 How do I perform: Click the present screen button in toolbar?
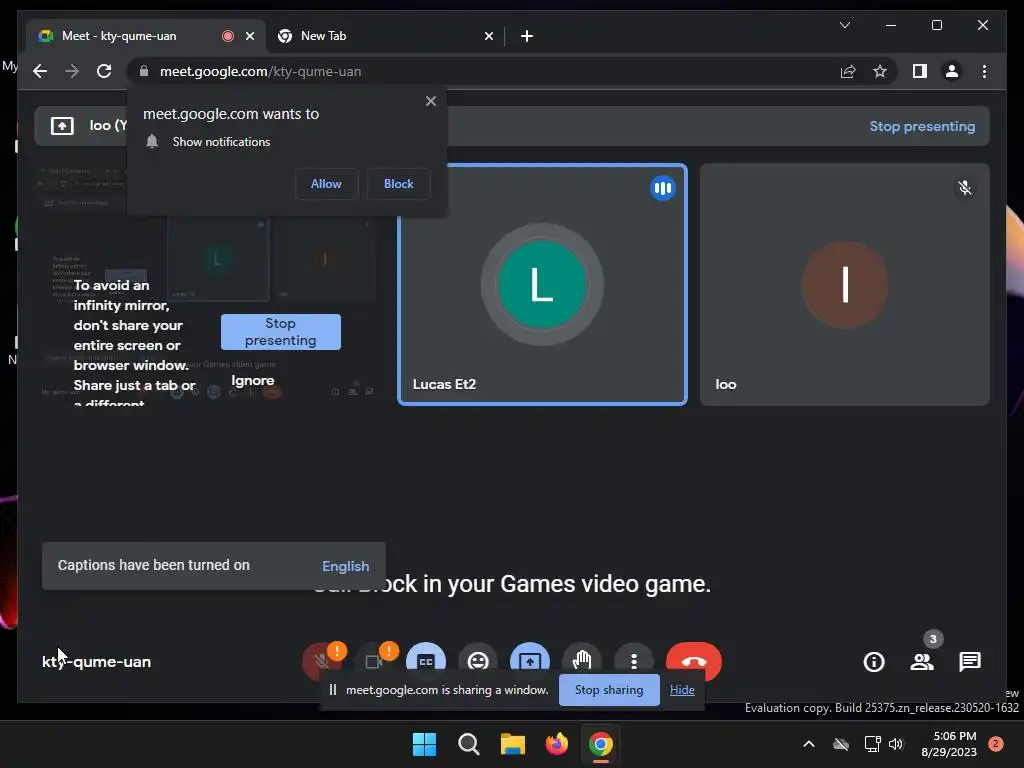pyautogui.click(x=530, y=660)
